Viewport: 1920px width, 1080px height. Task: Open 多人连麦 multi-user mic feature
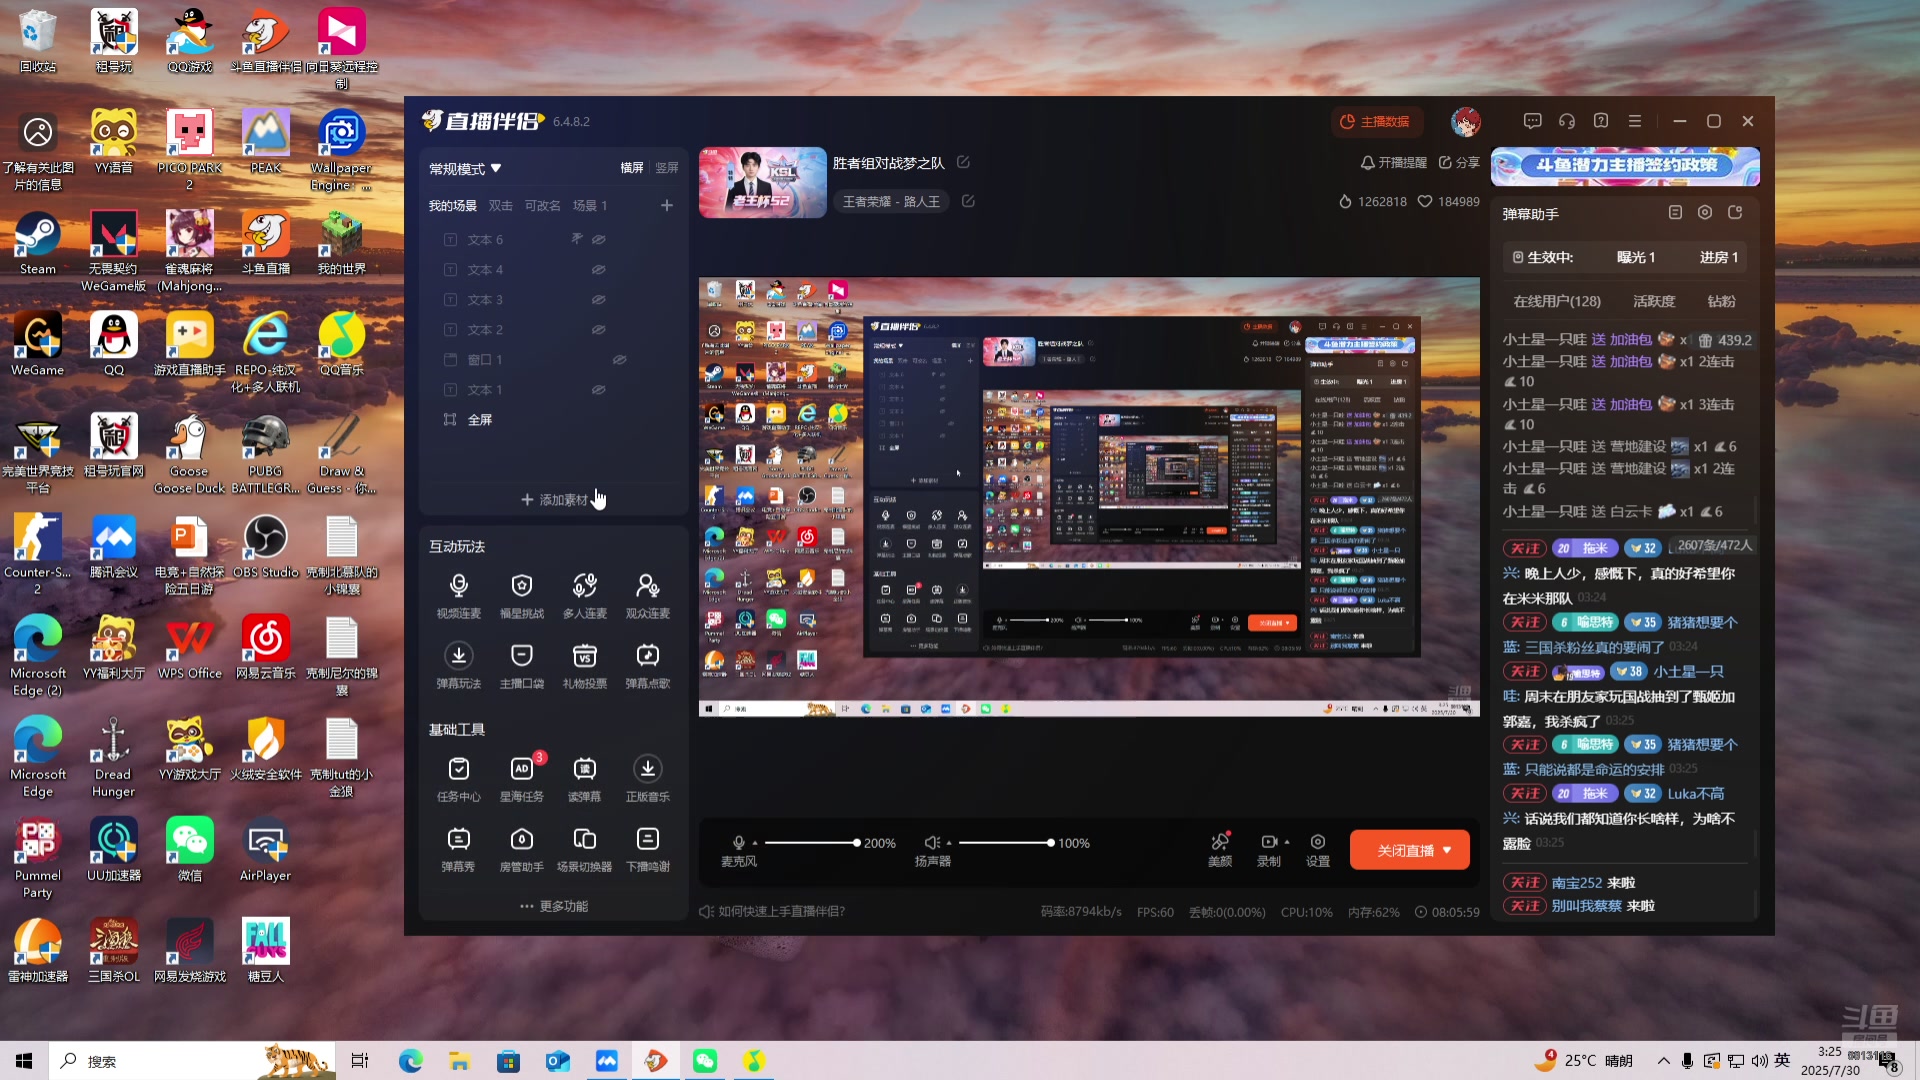coord(584,596)
